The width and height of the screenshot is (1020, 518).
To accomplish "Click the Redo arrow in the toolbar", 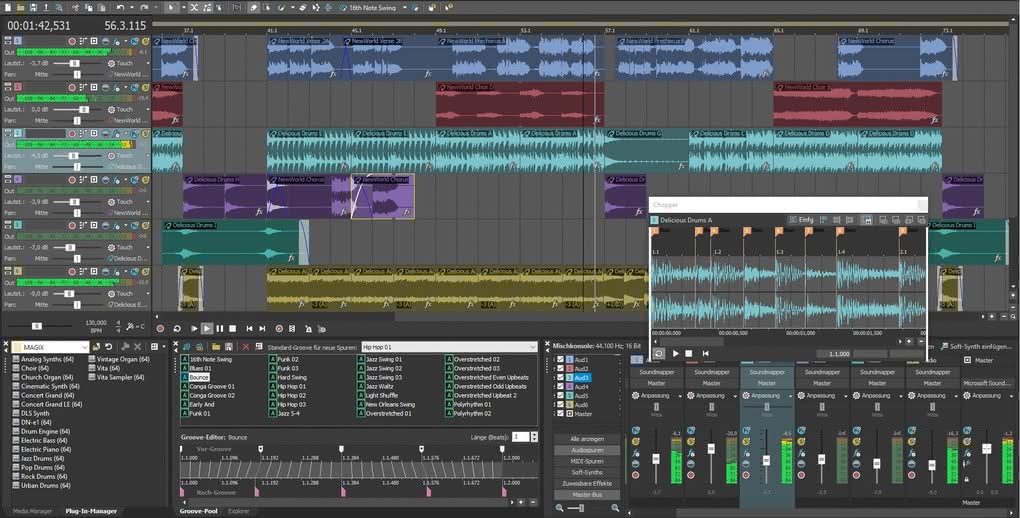I will [x=144, y=7].
